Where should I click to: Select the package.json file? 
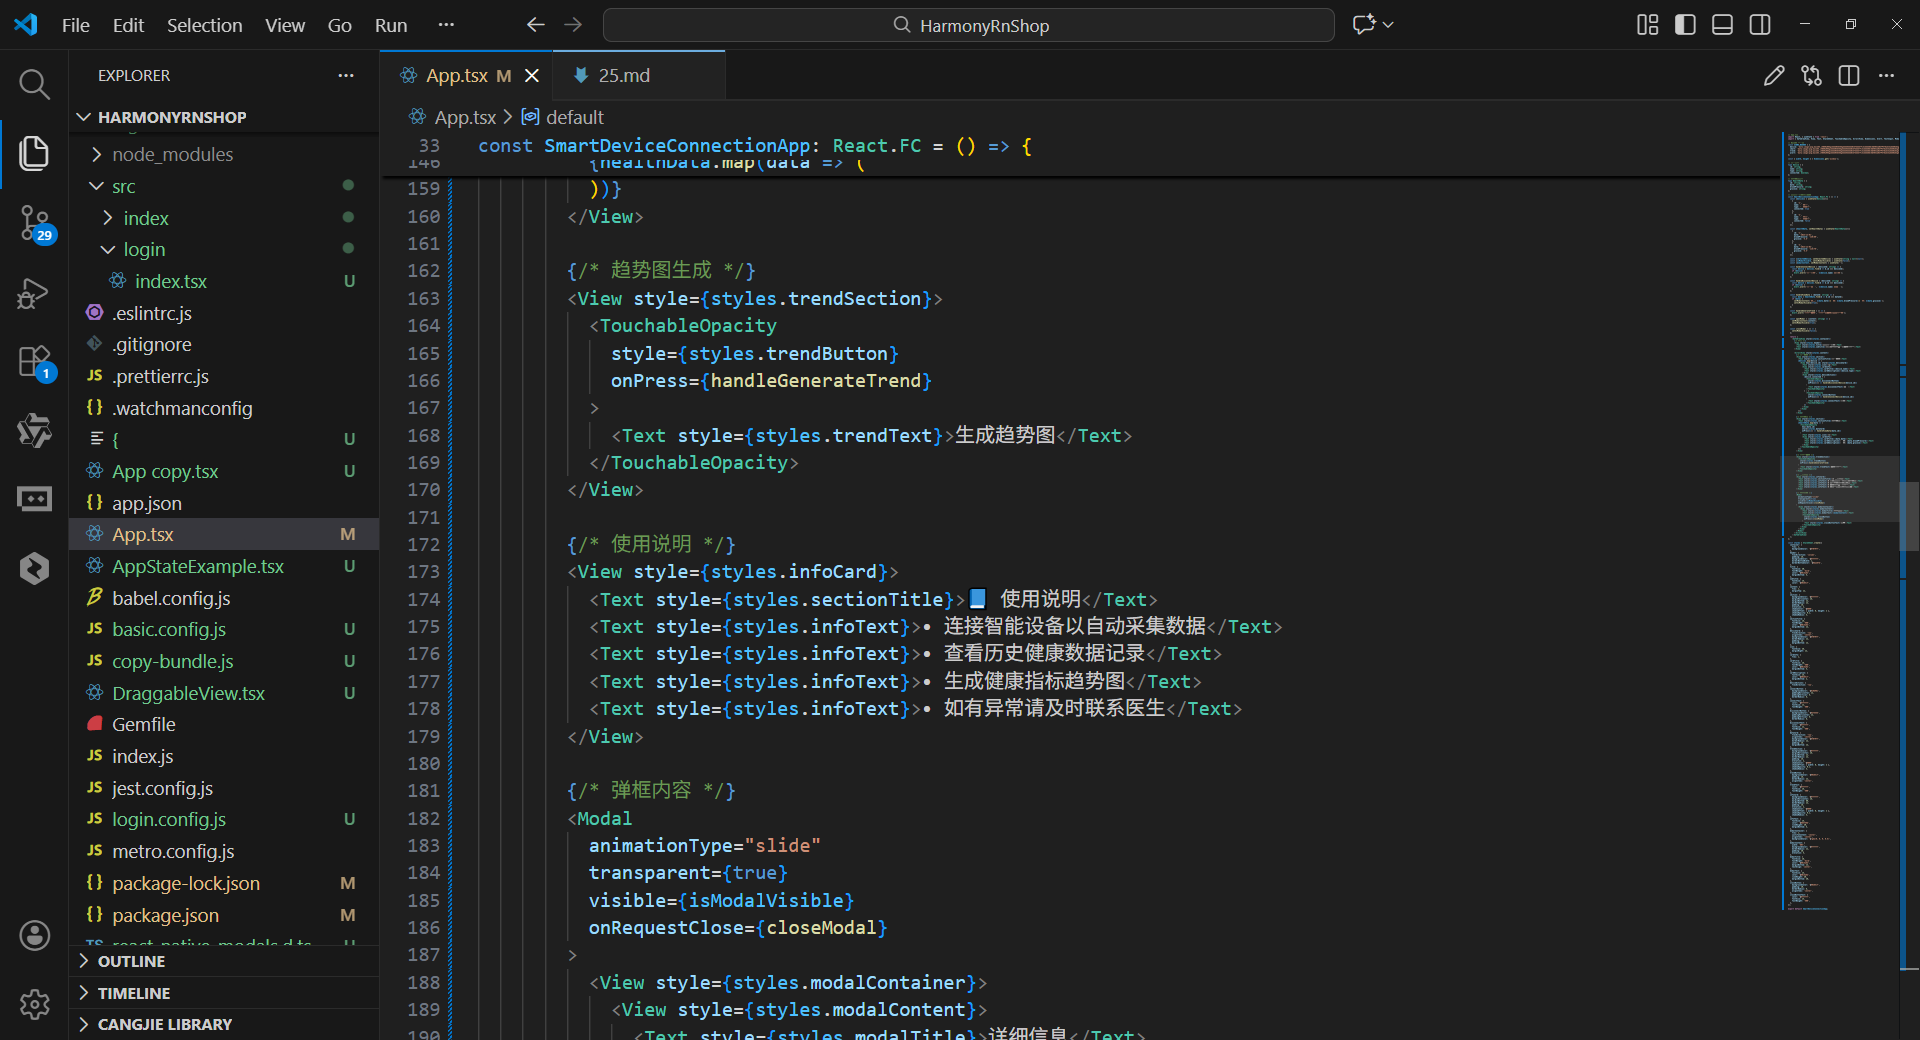tap(224, 915)
